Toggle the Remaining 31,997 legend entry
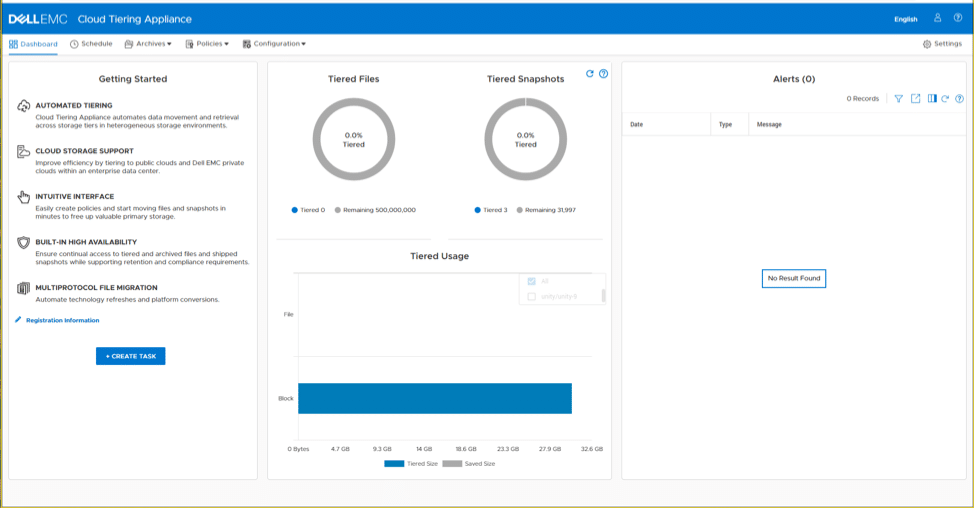The image size is (974, 508). [546, 210]
